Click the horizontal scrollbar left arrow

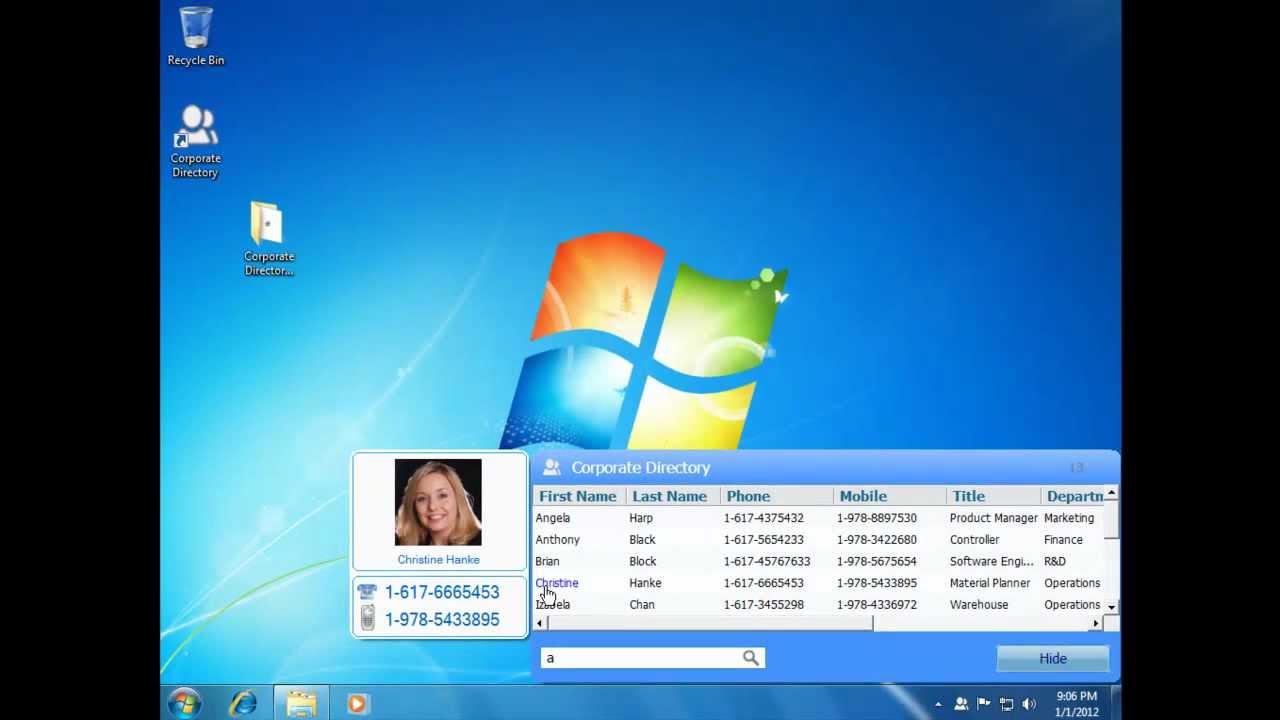coord(540,623)
